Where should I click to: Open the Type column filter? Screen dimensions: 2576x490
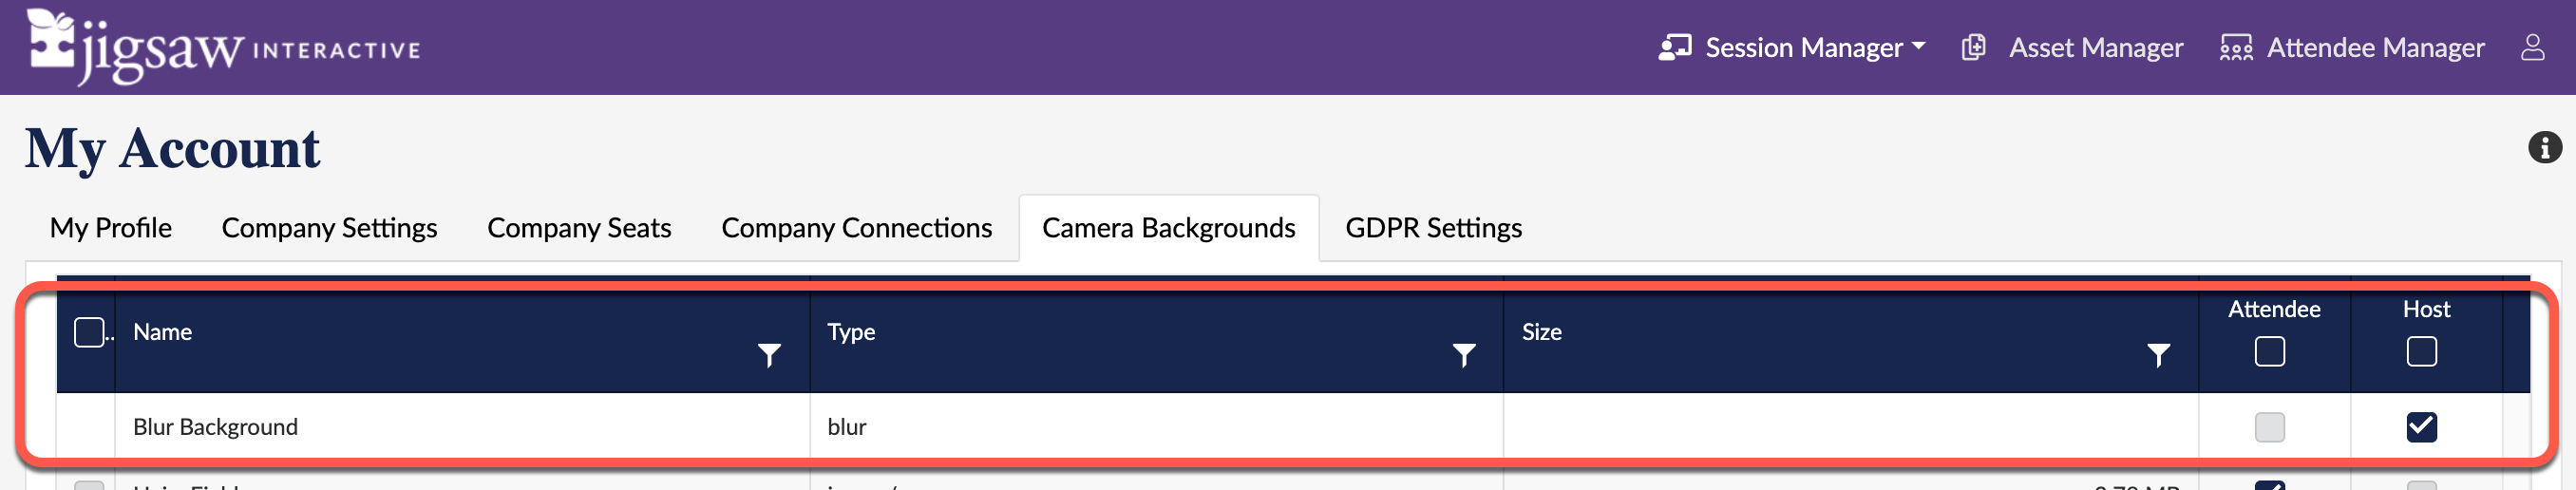pyautogui.click(x=1463, y=355)
